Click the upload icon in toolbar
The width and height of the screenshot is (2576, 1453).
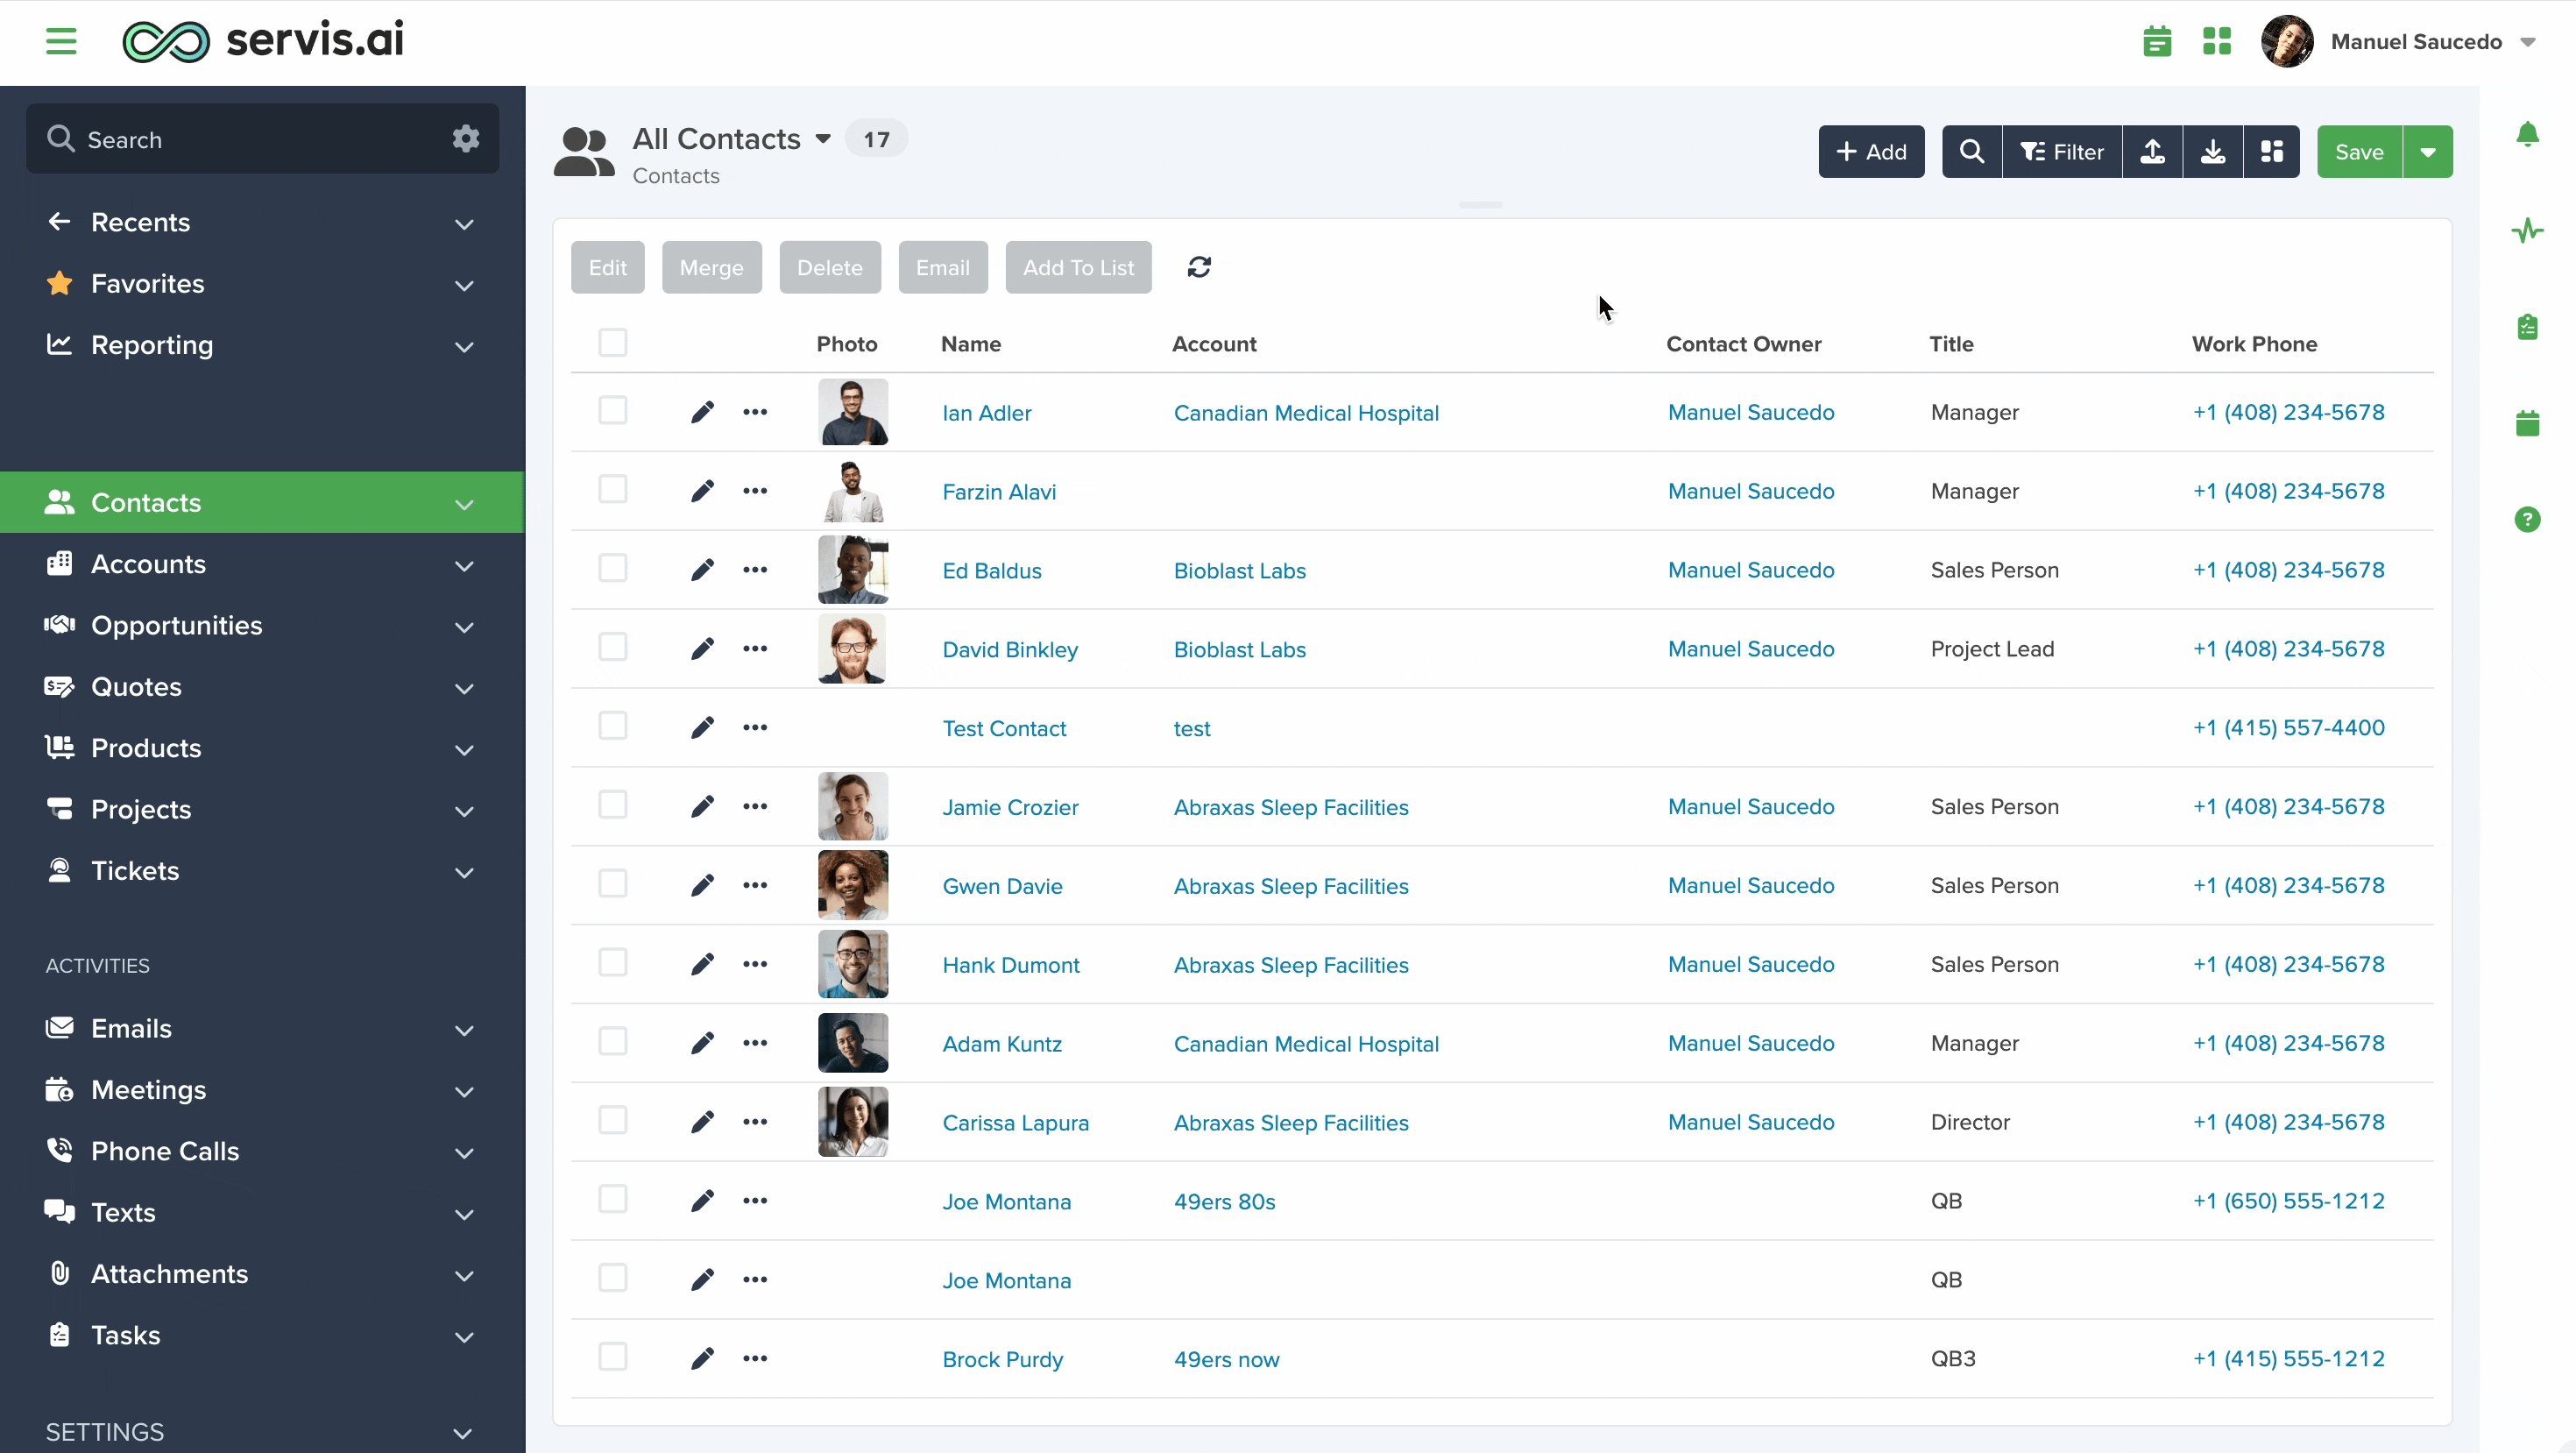(2152, 151)
